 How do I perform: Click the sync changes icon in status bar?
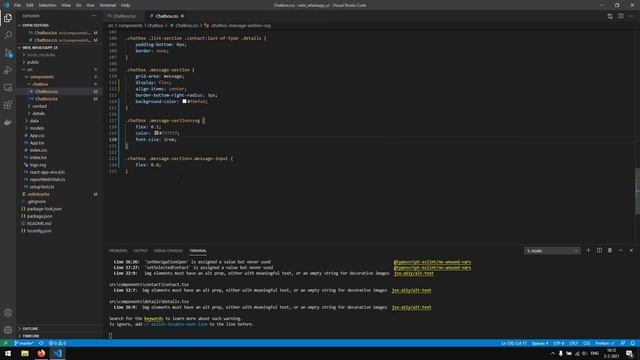pos(41,343)
